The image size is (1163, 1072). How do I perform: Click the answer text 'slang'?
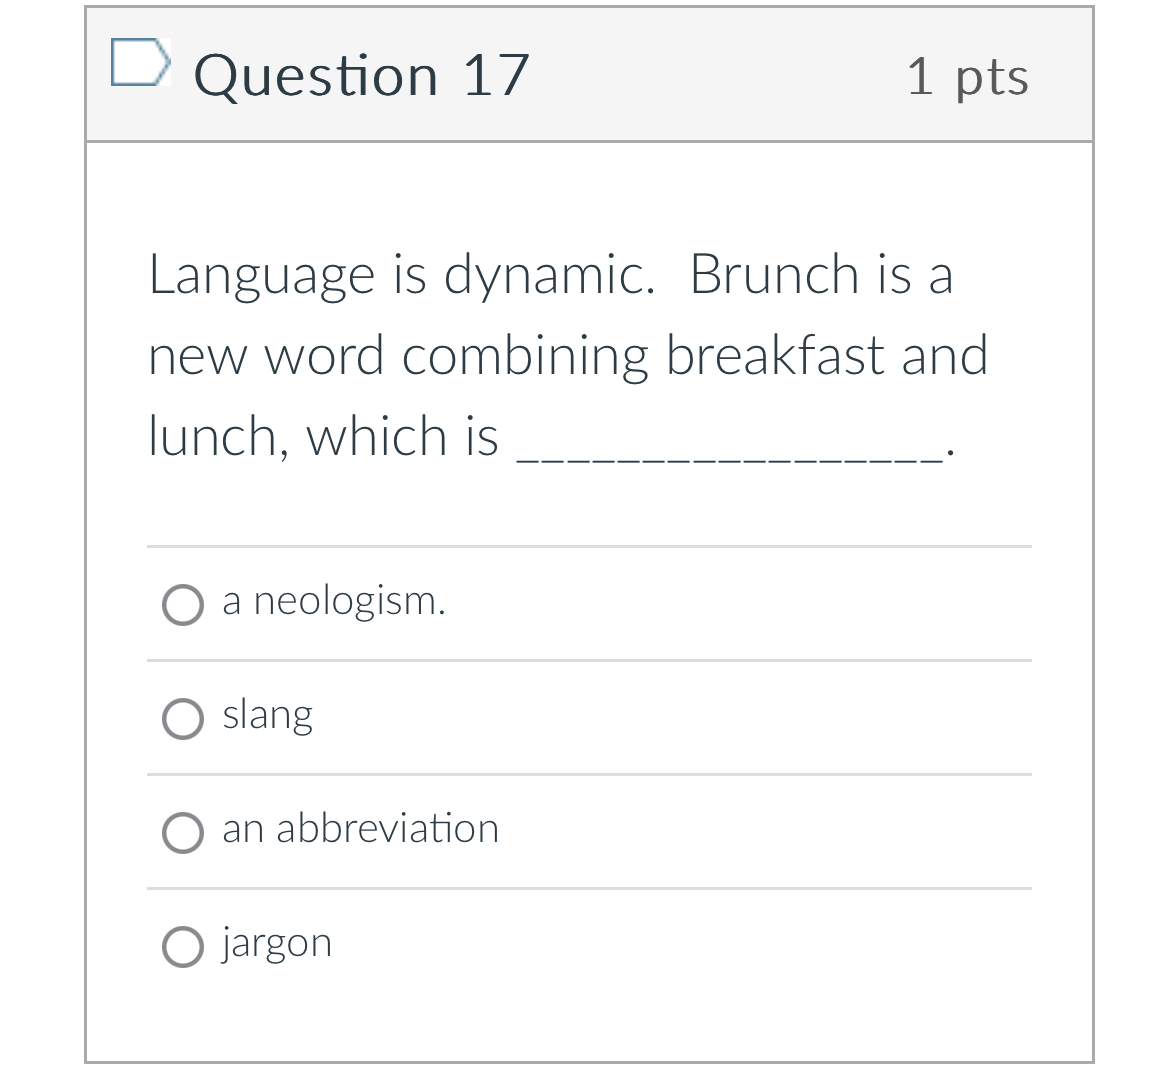(268, 714)
